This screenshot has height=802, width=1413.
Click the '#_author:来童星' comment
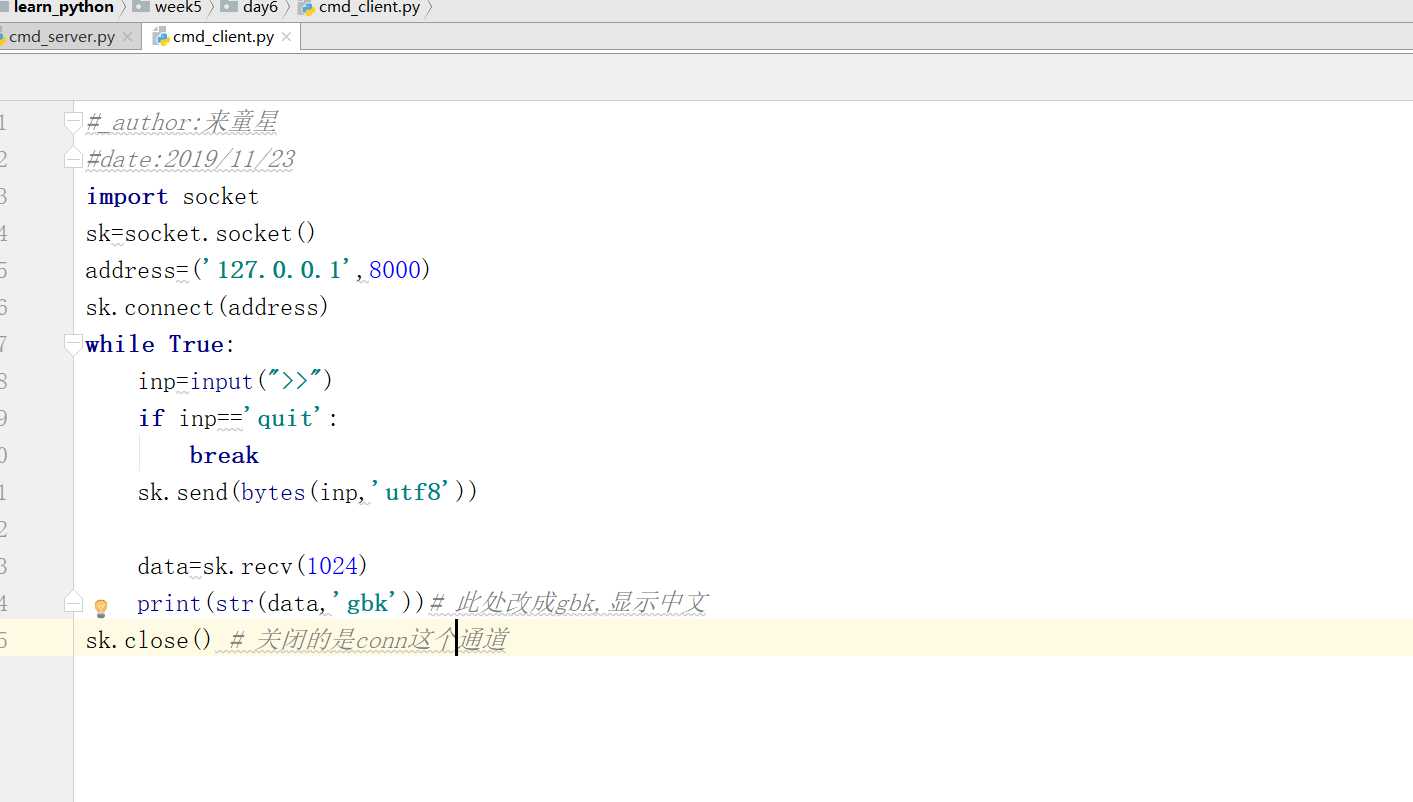[x=181, y=122]
